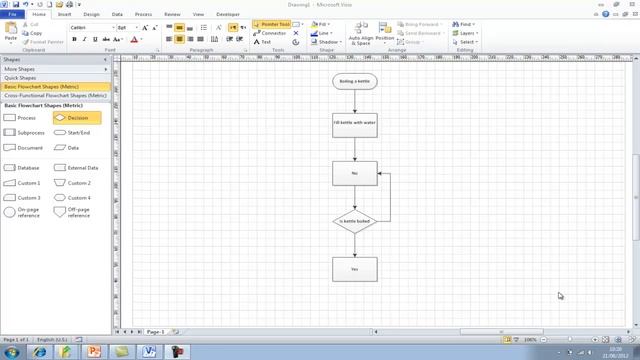This screenshot has width=640, height=360.
Task: Undo the last action
Action: 26,4
